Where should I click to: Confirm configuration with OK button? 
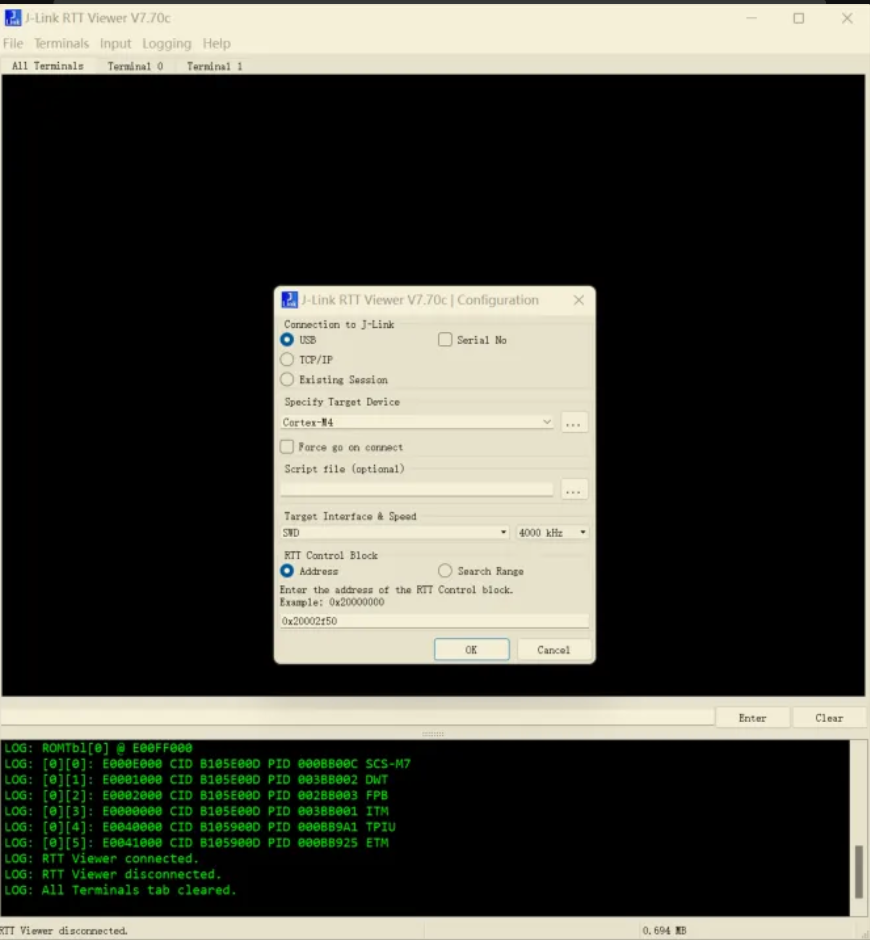472,650
